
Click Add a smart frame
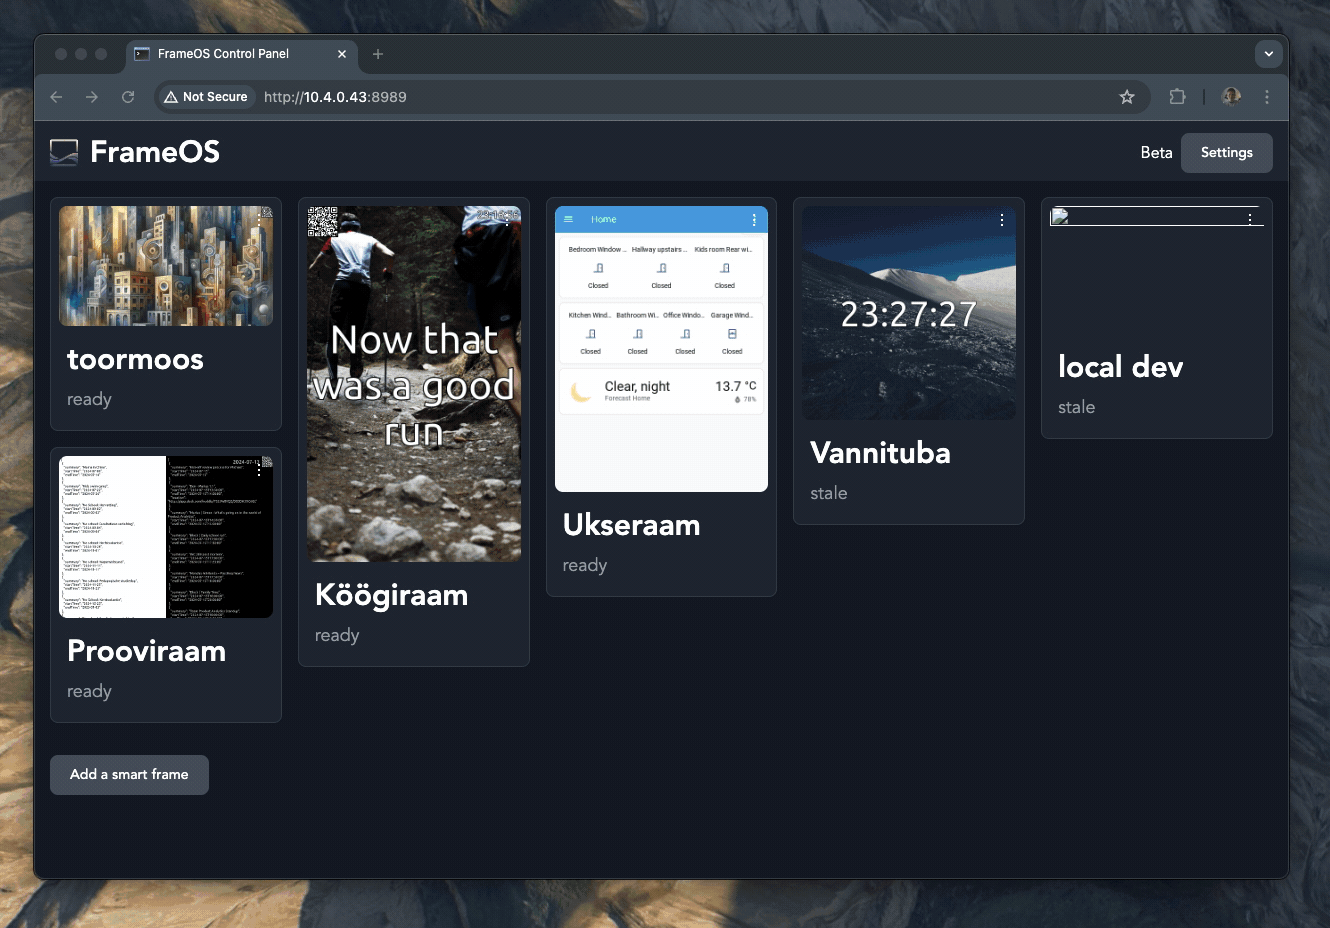(x=129, y=774)
